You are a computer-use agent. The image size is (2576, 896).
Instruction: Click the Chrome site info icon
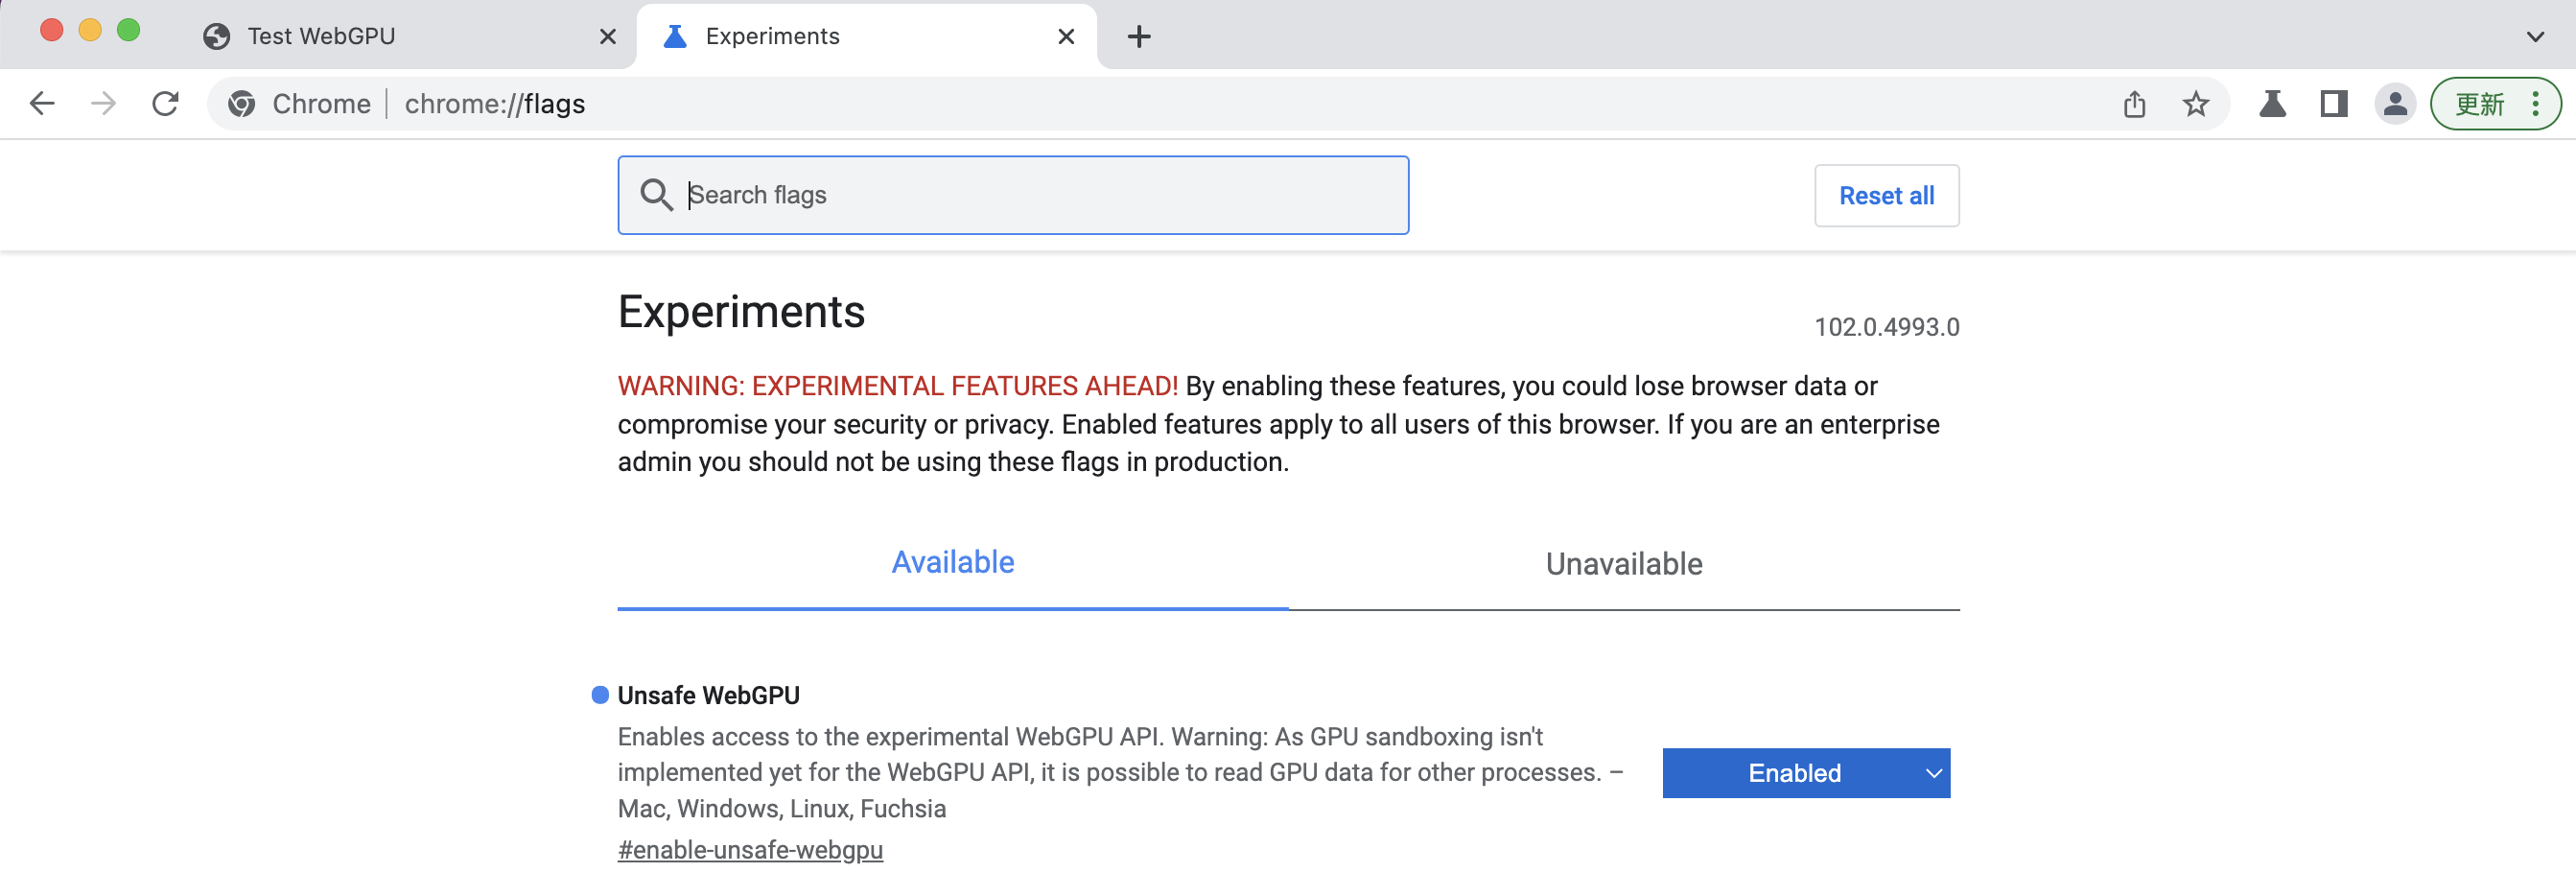[241, 104]
